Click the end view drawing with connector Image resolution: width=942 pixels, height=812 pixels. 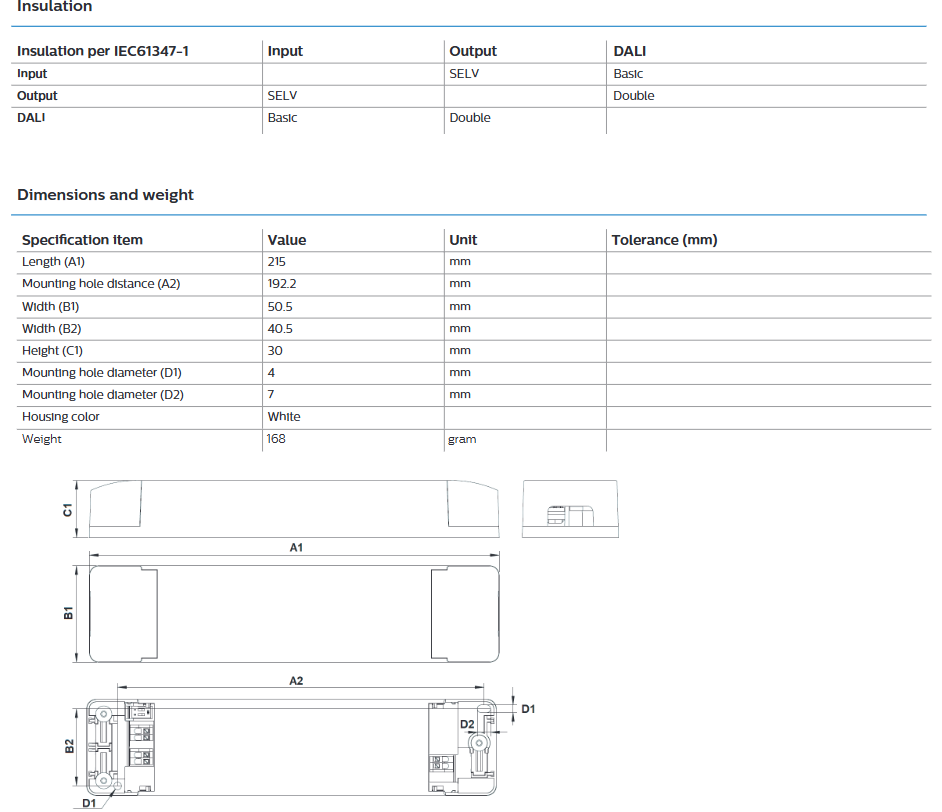coord(570,509)
